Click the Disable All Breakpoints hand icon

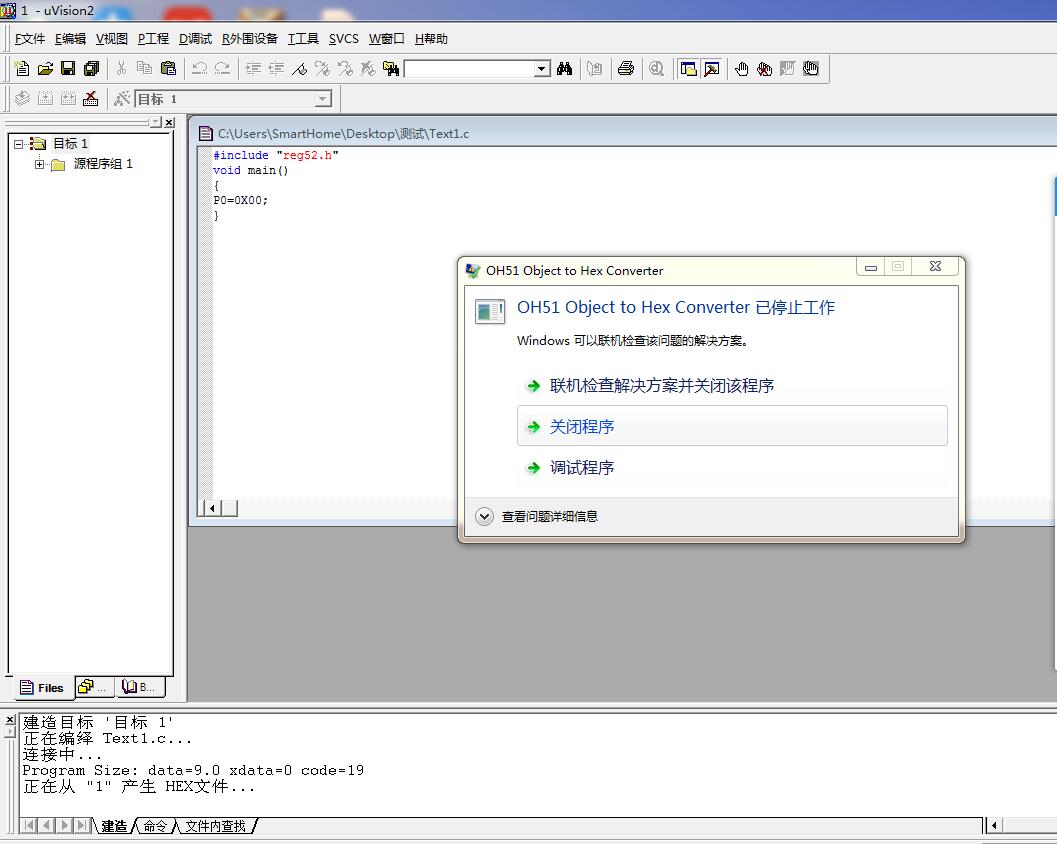point(811,68)
